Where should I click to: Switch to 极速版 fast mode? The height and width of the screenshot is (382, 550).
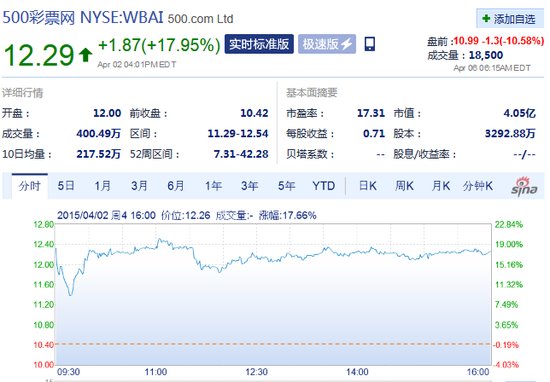(327, 44)
